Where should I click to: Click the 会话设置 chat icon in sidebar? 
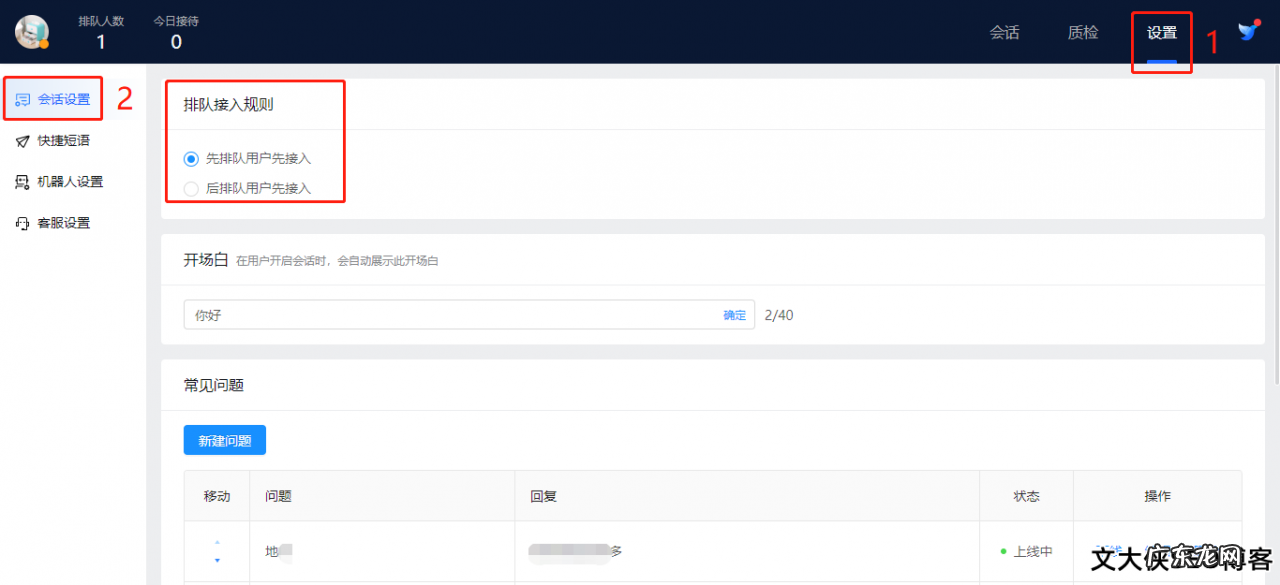point(23,99)
